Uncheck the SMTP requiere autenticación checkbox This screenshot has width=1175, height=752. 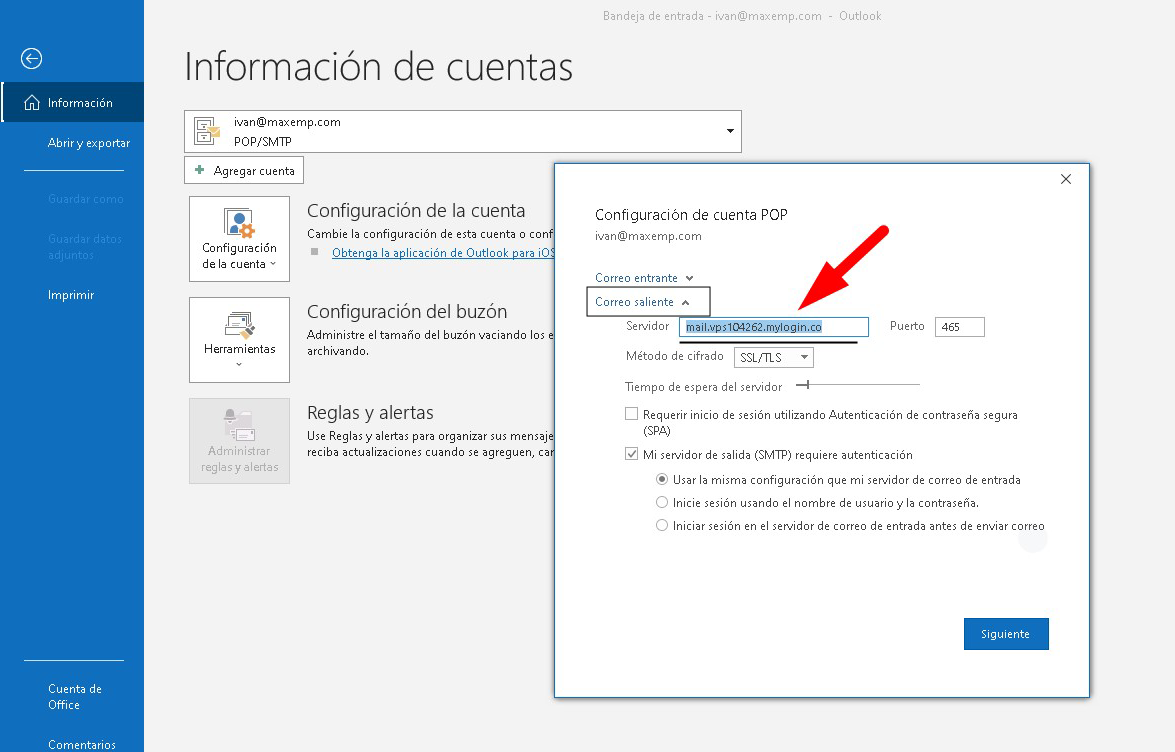click(631, 454)
